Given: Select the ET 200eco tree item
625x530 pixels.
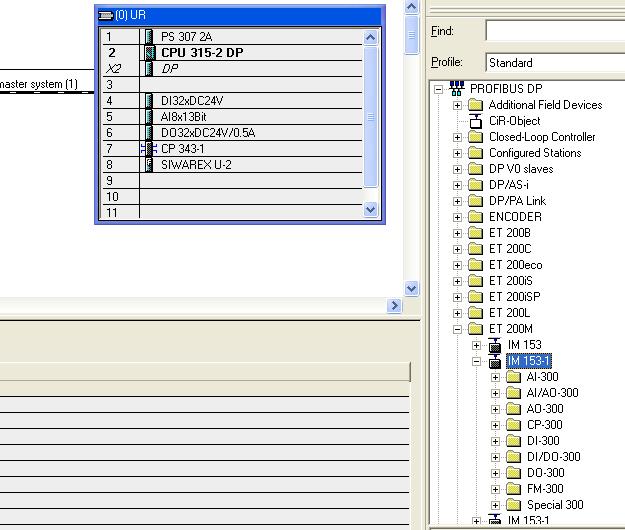Looking at the screenshot, I should [x=515, y=265].
